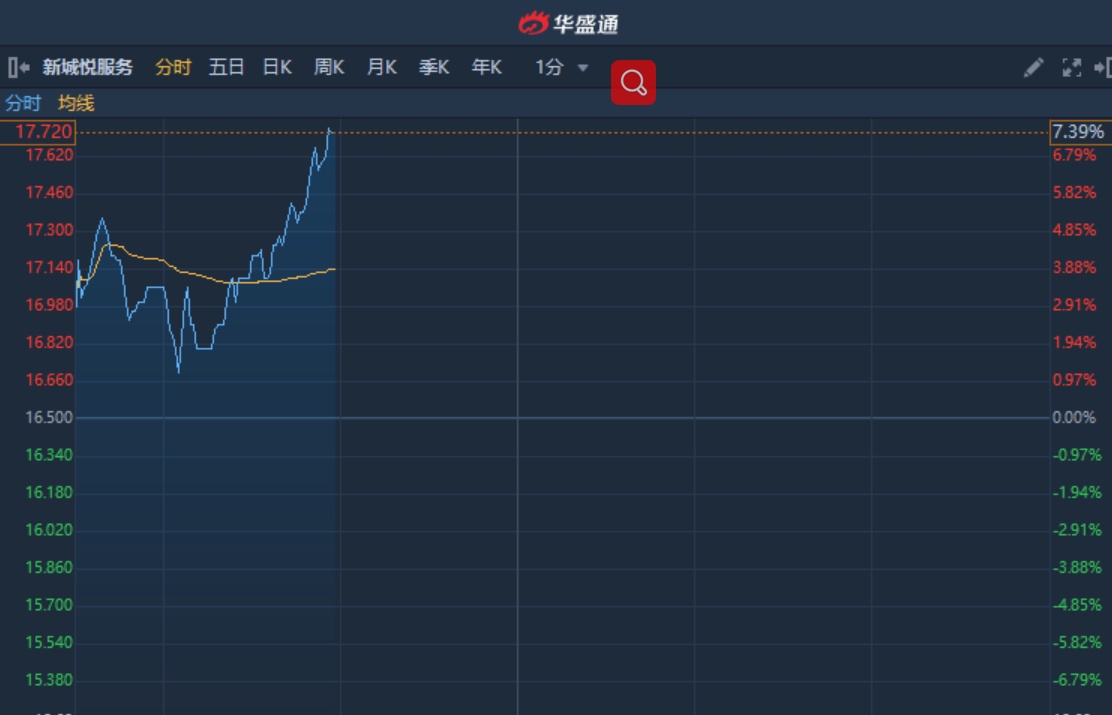Switch to the 五日 chart tab
This screenshot has height=715, width=1112.
[226, 68]
